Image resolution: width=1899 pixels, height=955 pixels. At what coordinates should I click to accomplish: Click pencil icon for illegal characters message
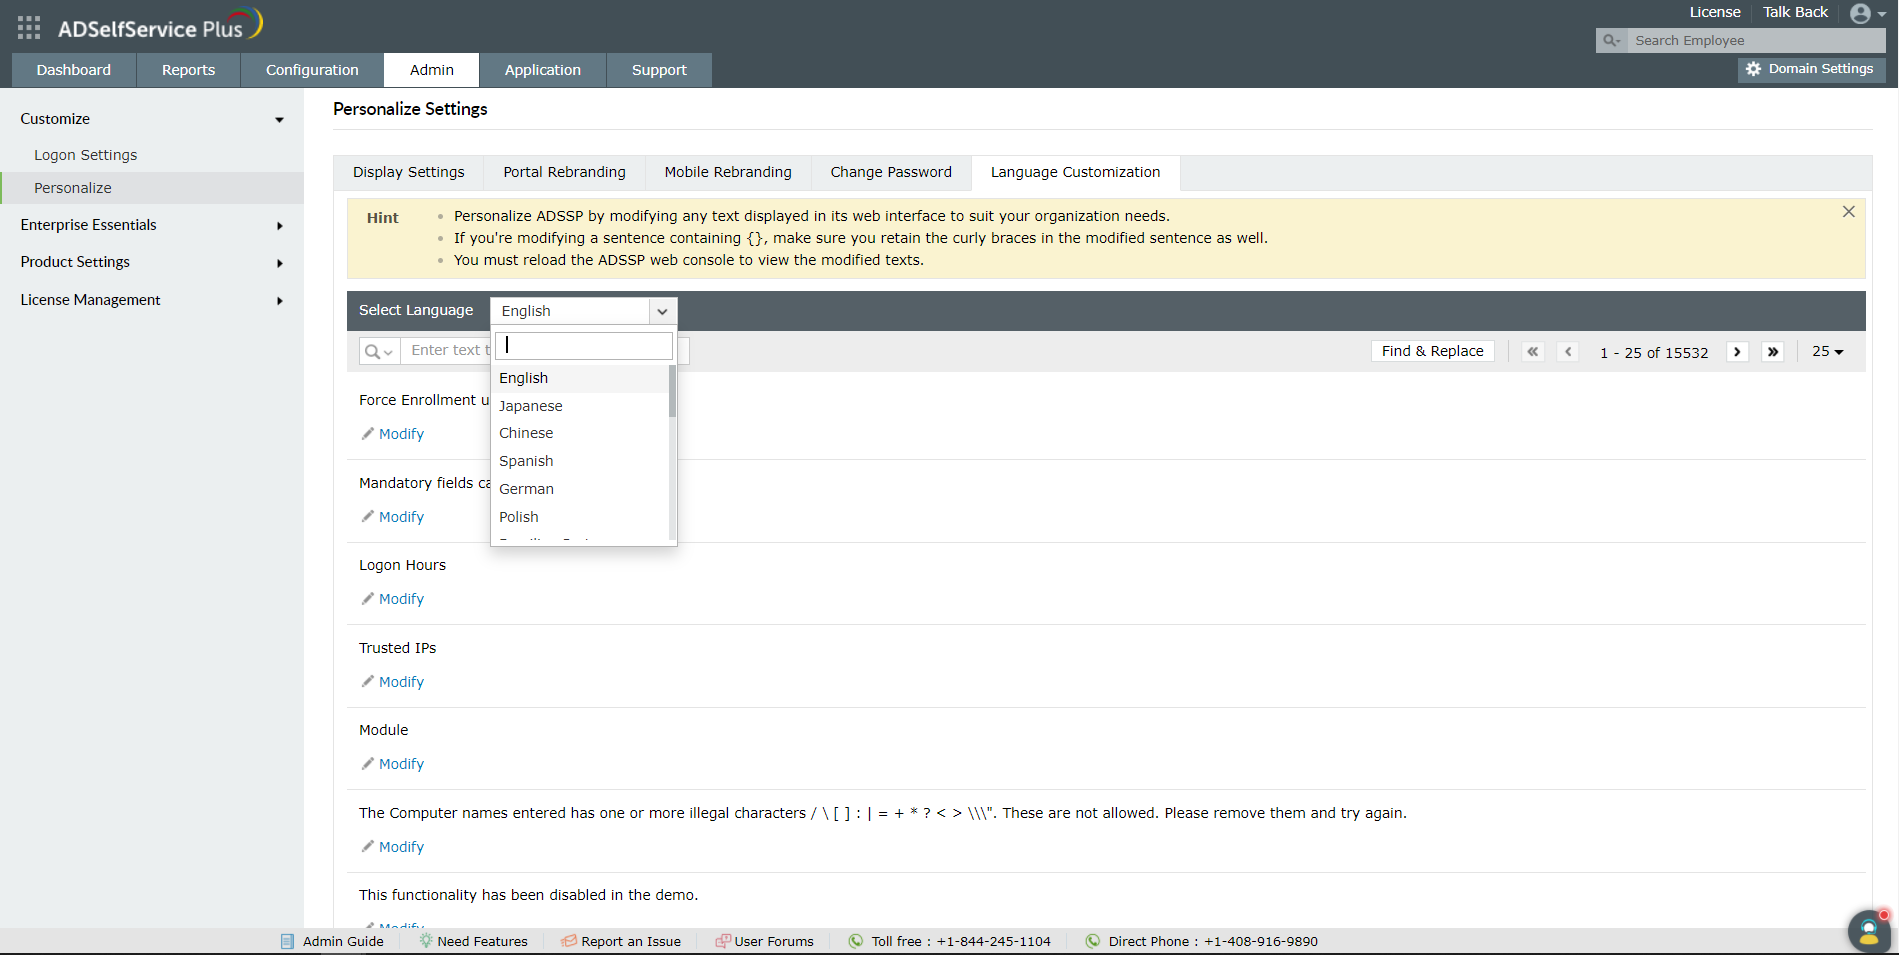367,847
